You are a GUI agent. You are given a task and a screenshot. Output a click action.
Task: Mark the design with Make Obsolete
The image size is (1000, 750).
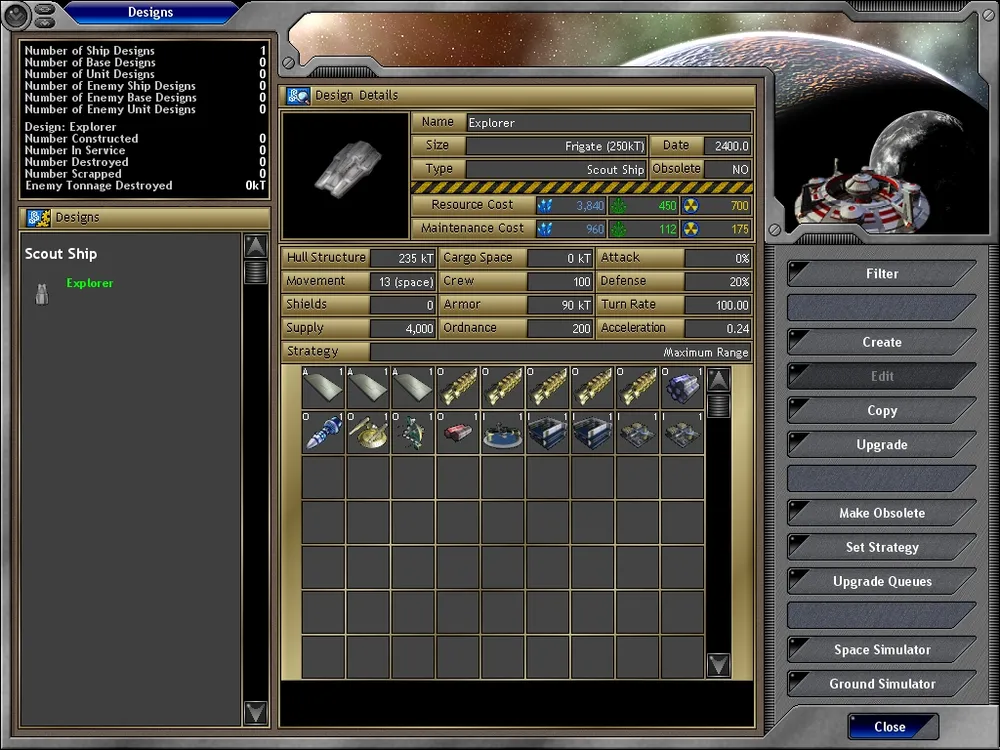point(881,513)
